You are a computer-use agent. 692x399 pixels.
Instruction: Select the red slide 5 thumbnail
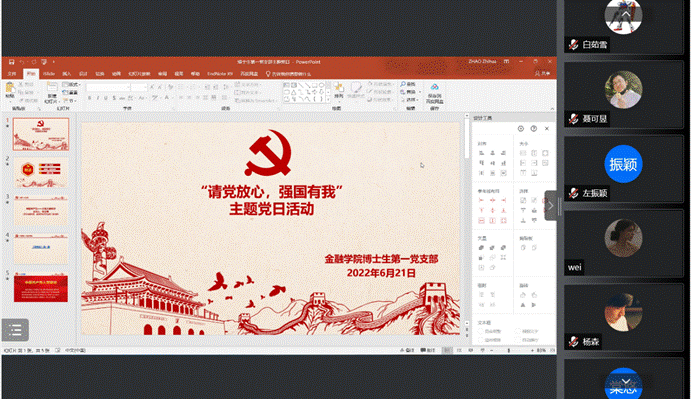click(41, 288)
